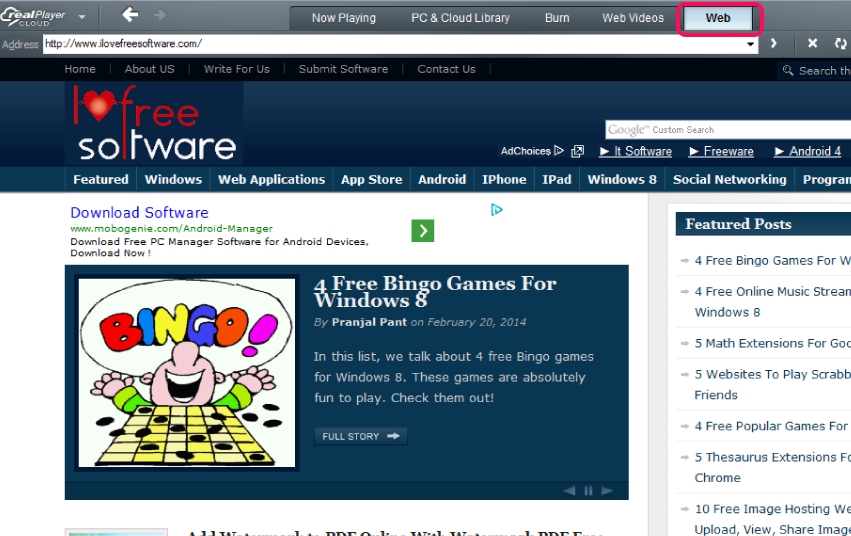Click into the Address URL field

[x=390, y=44]
